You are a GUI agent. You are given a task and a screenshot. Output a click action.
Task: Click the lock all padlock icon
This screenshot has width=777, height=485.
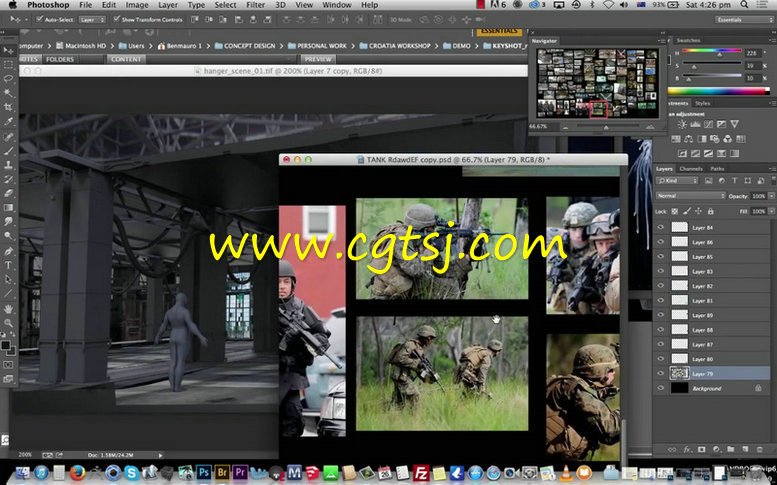click(711, 211)
